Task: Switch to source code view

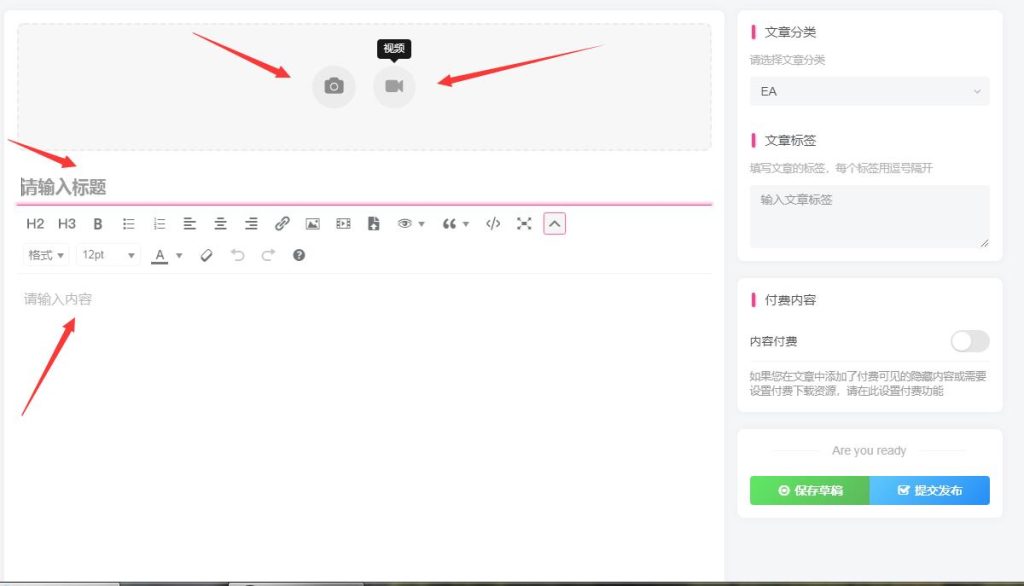Action: [493, 224]
